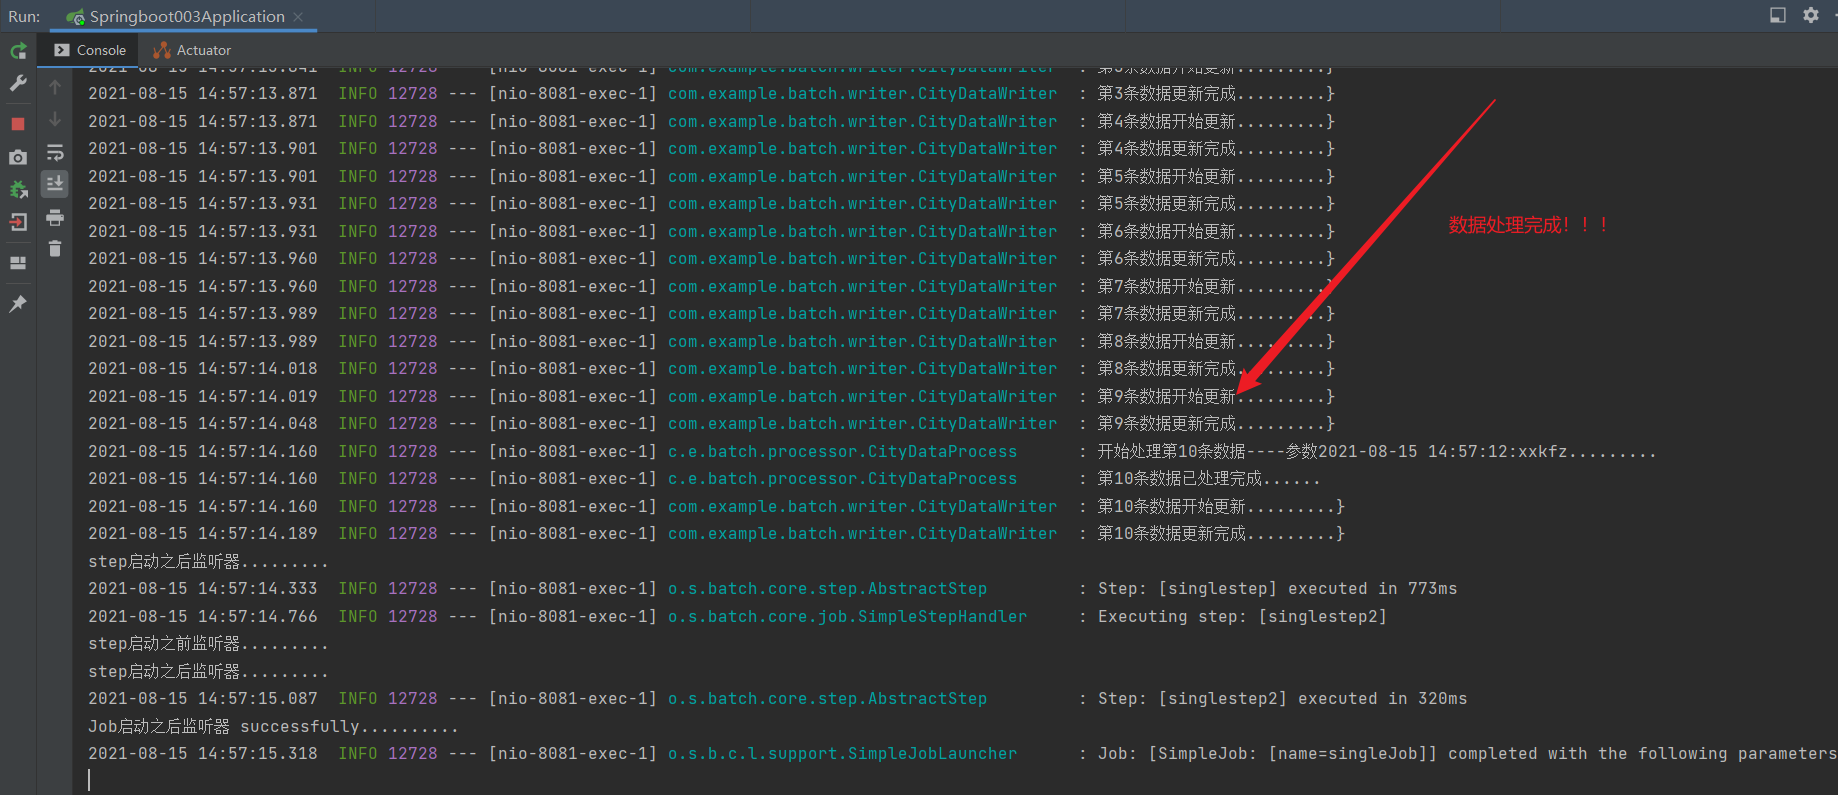Click the Spring Boot icon on the run tab
The height and width of the screenshot is (795, 1838).
[x=75, y=17]
